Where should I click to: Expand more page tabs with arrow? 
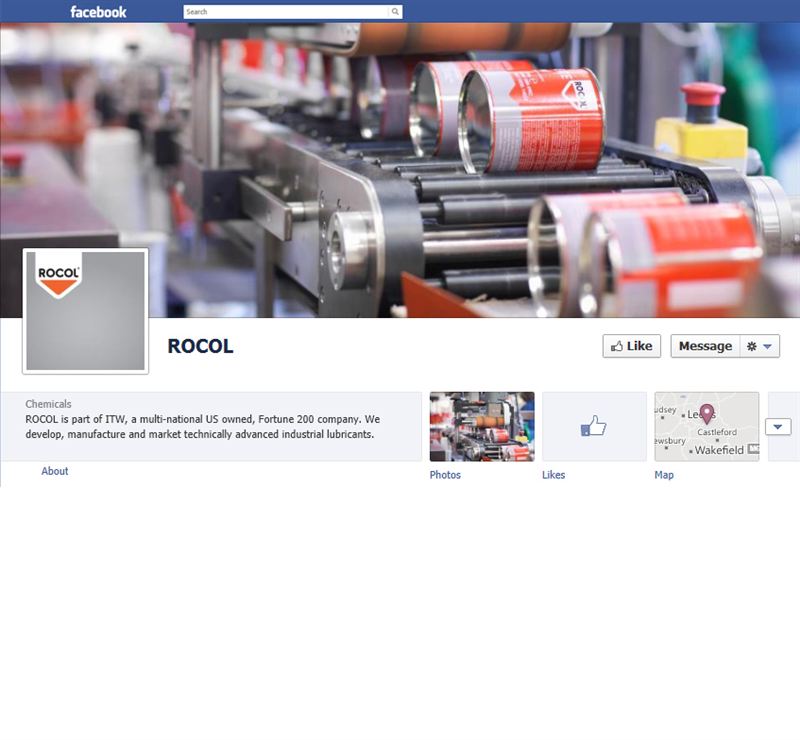(x=779, y=427)
